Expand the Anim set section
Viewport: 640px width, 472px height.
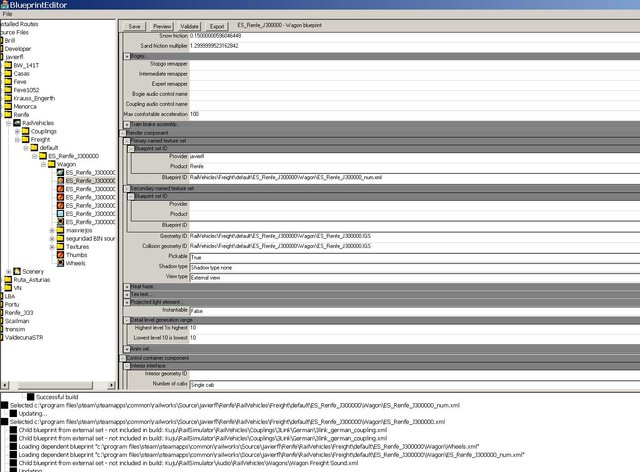(x=126, y=348)
